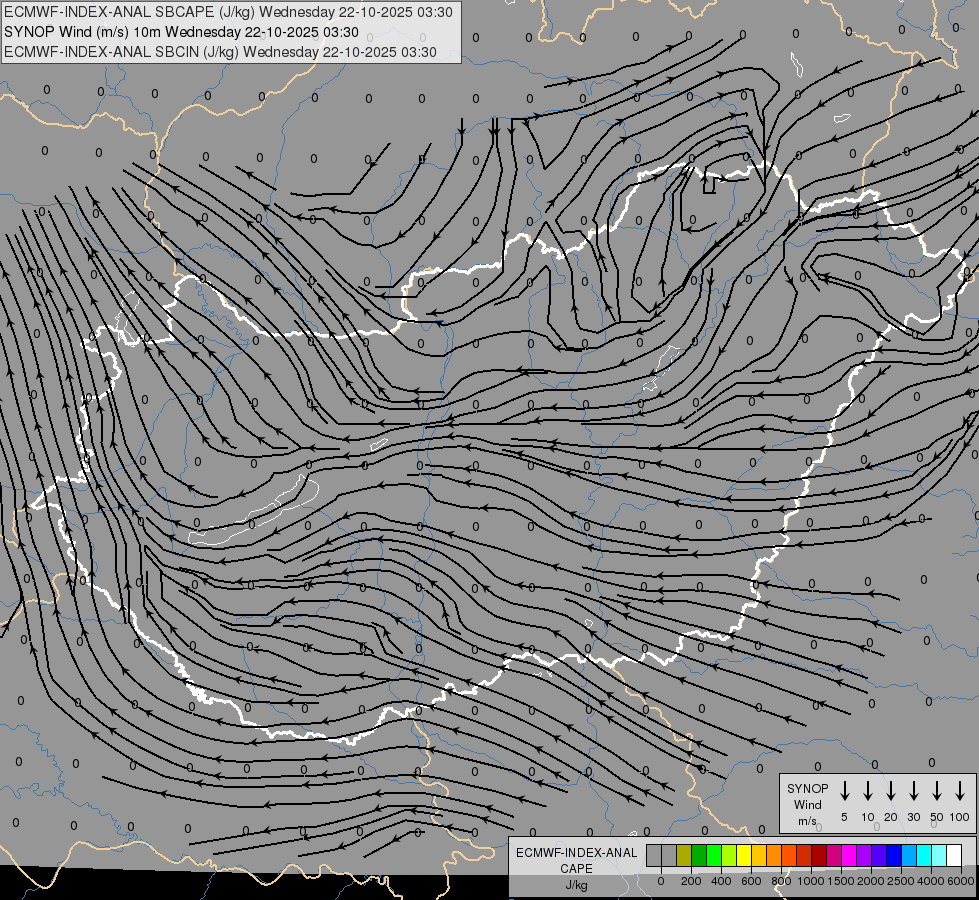Click the '1500' tick label on CAPE scale
The width and height of the screenshot is (979, 900).
[x=841, y=881]
